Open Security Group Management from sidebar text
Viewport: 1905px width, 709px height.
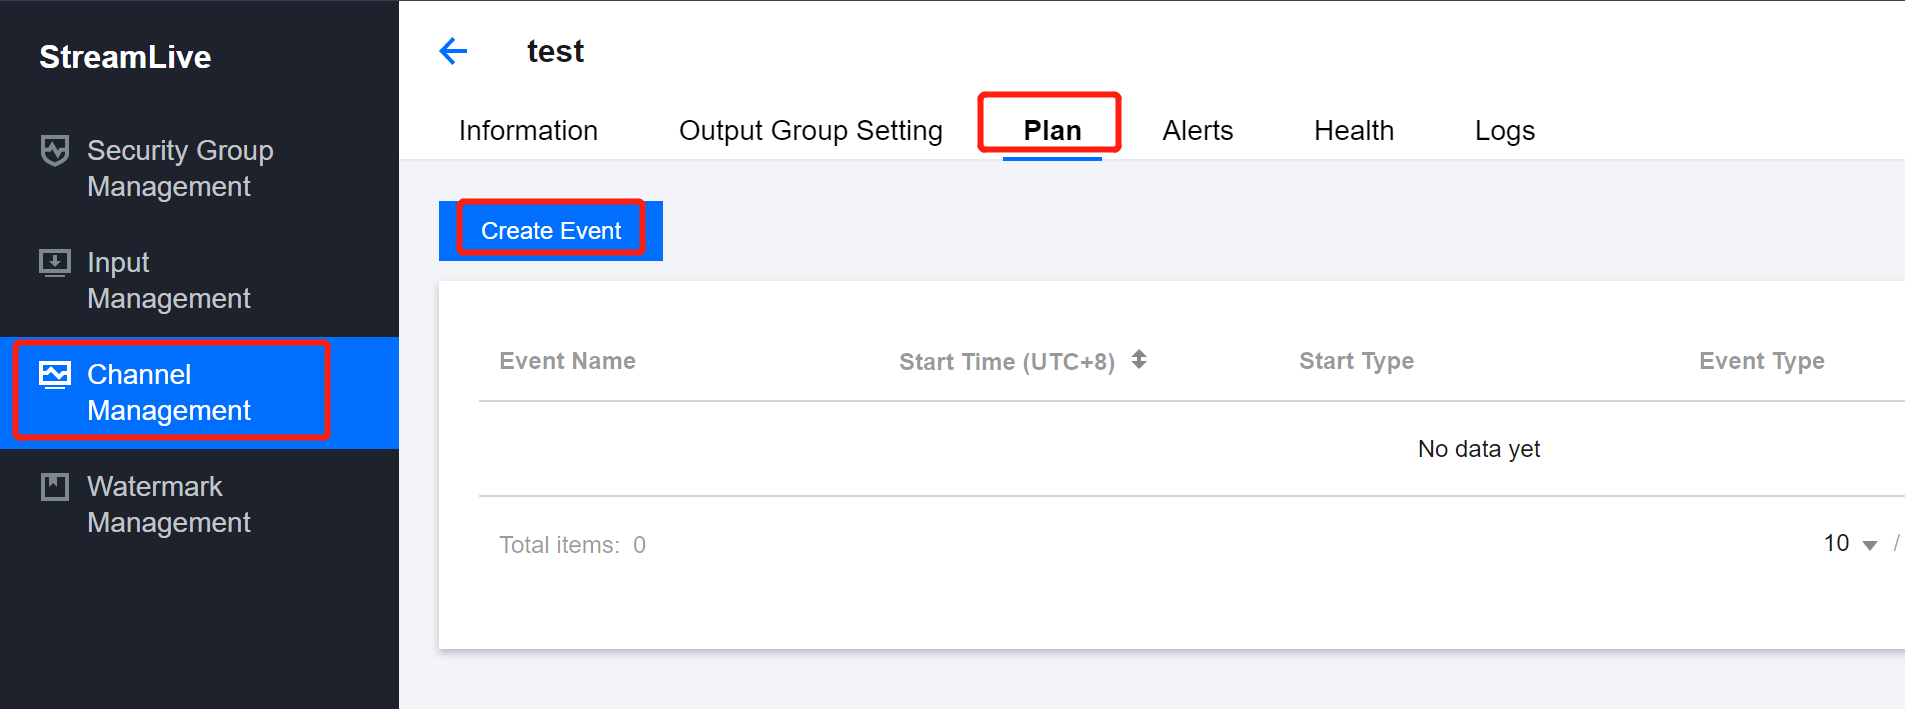(x=180, y=168)
